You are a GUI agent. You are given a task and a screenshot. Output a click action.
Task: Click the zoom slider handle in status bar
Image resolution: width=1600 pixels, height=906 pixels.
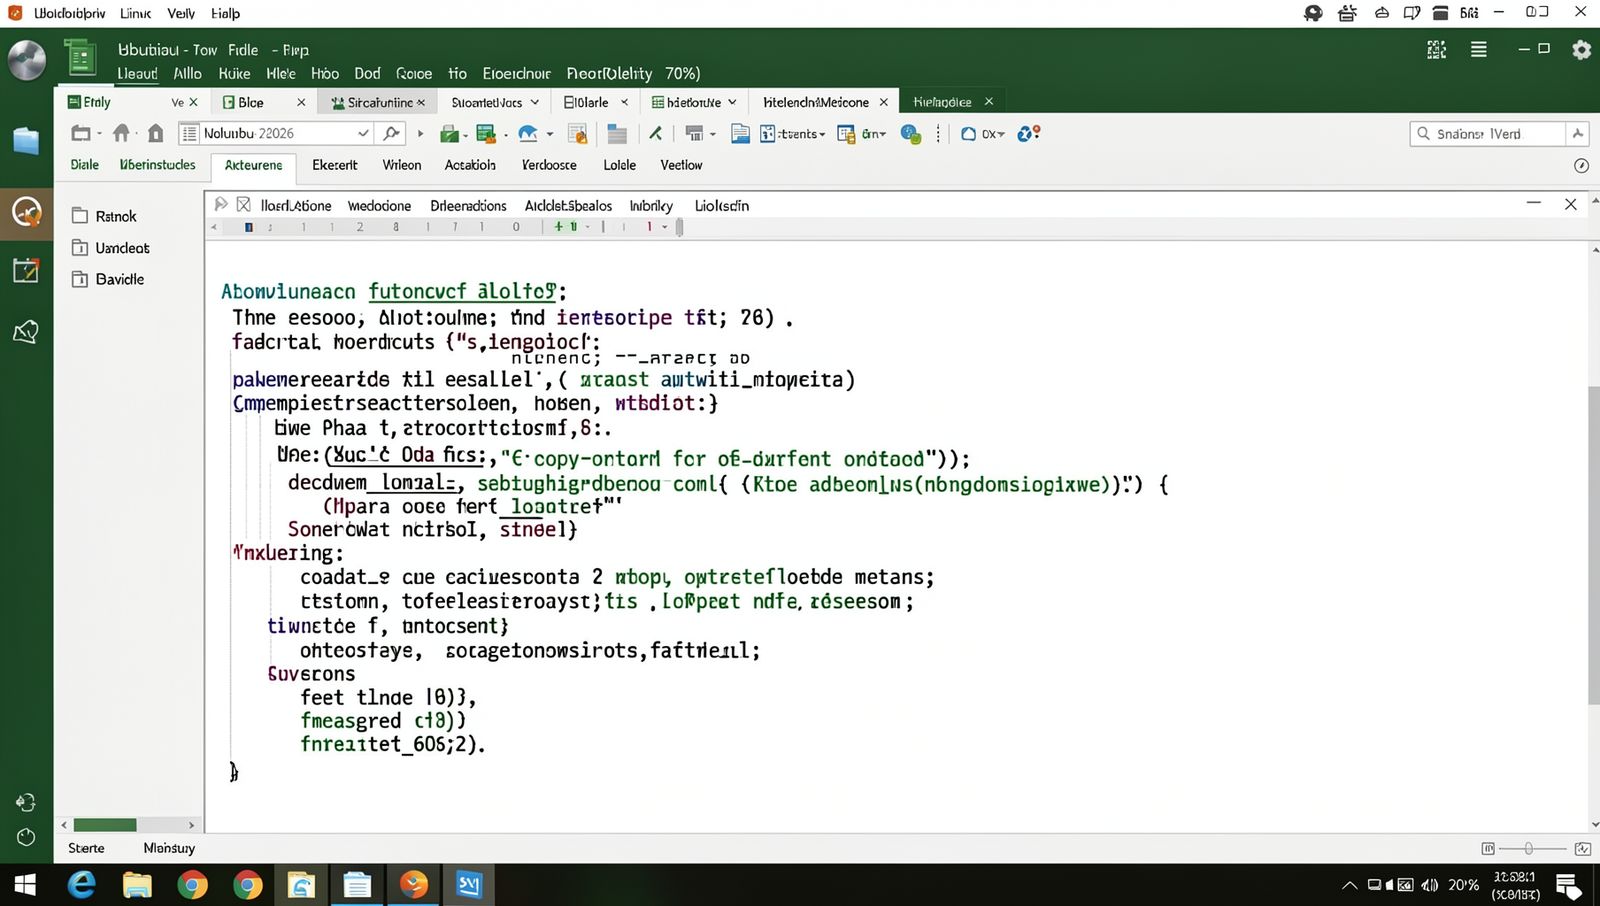pyautogui.click(x=1528, y=848)
